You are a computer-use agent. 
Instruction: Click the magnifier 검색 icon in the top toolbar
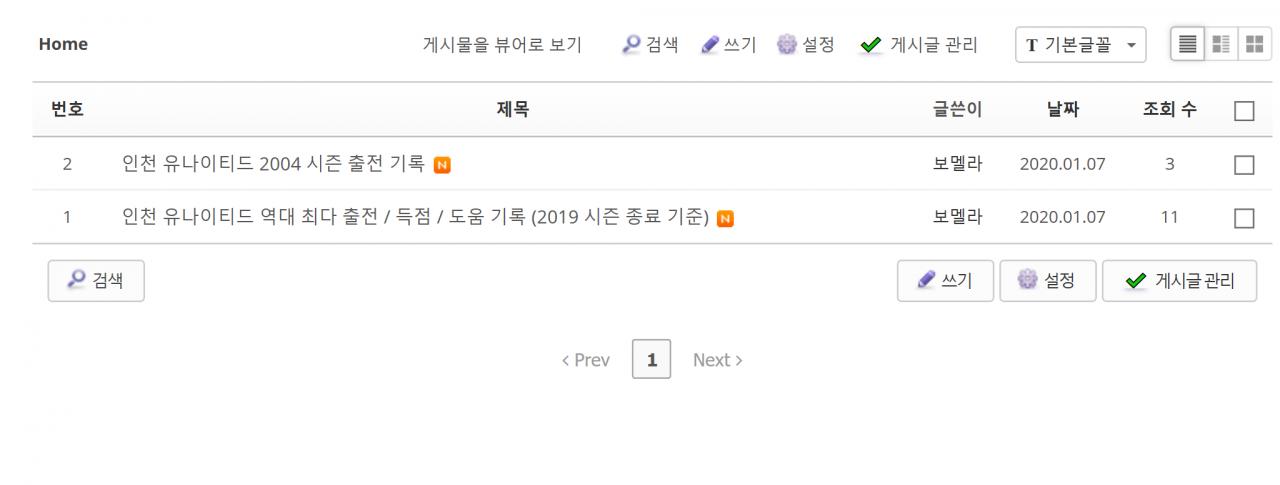[632, 44]
